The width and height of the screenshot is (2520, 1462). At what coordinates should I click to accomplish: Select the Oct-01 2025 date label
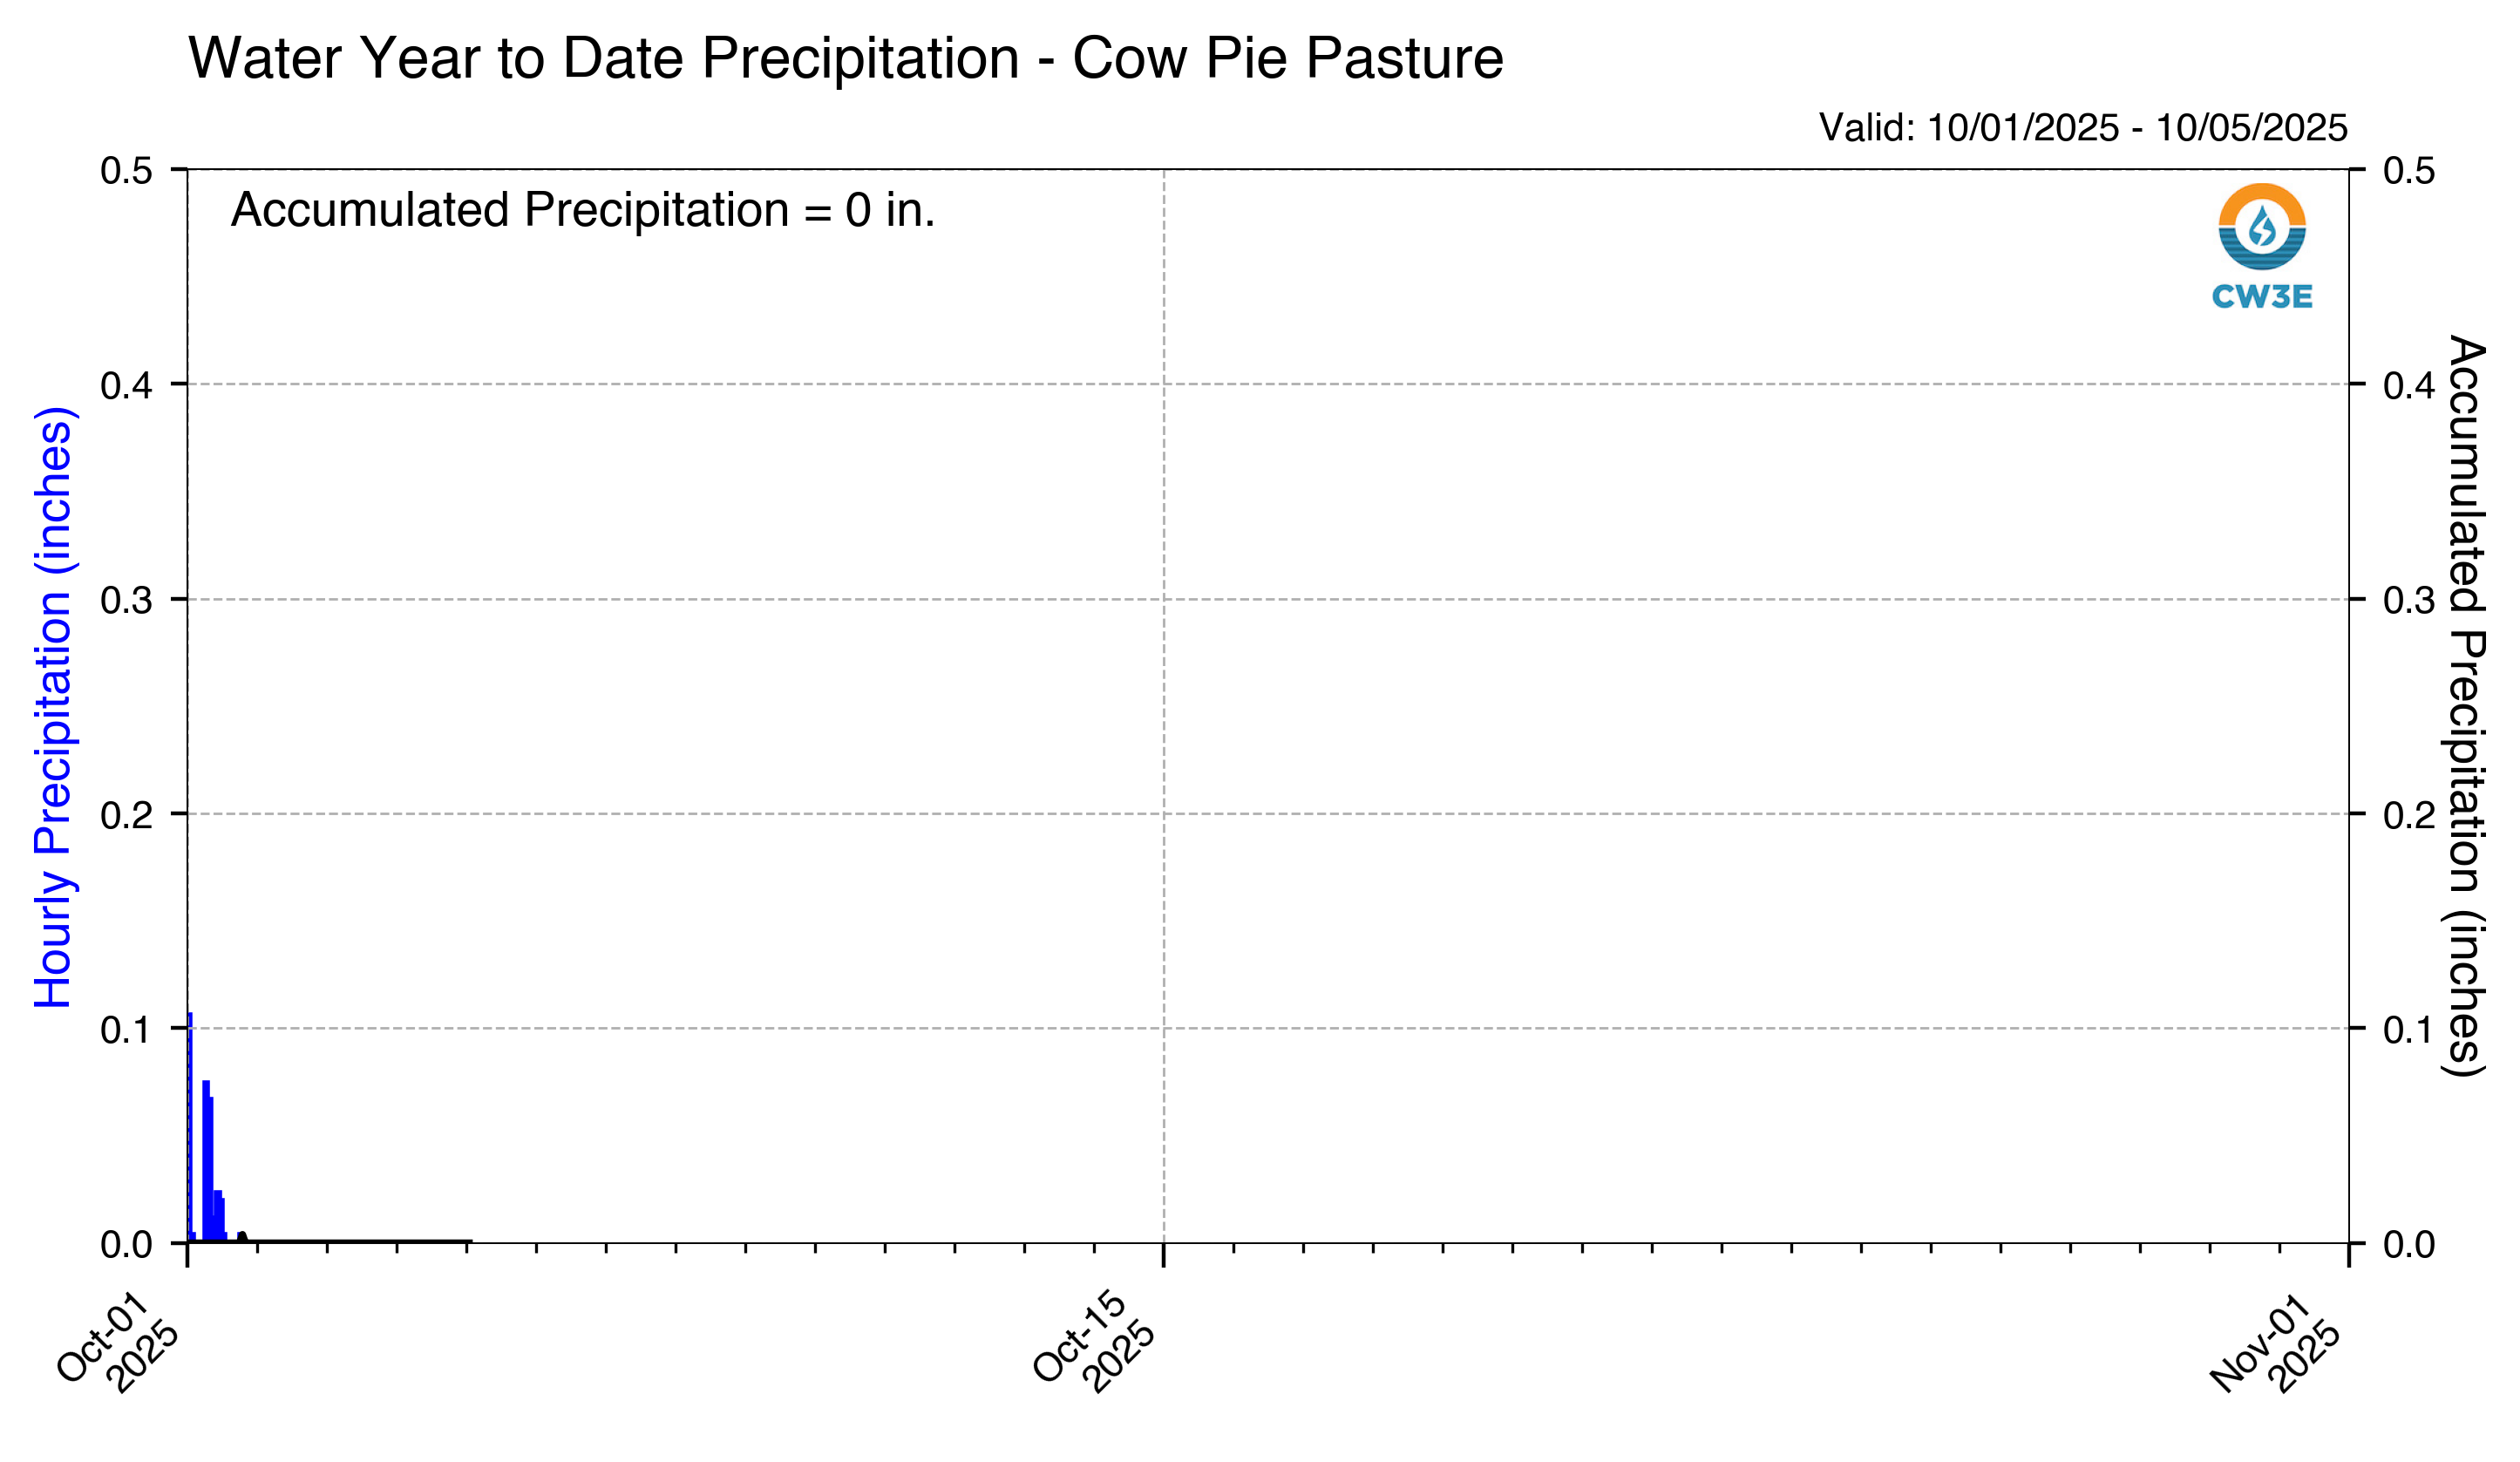pos(118,1341)
